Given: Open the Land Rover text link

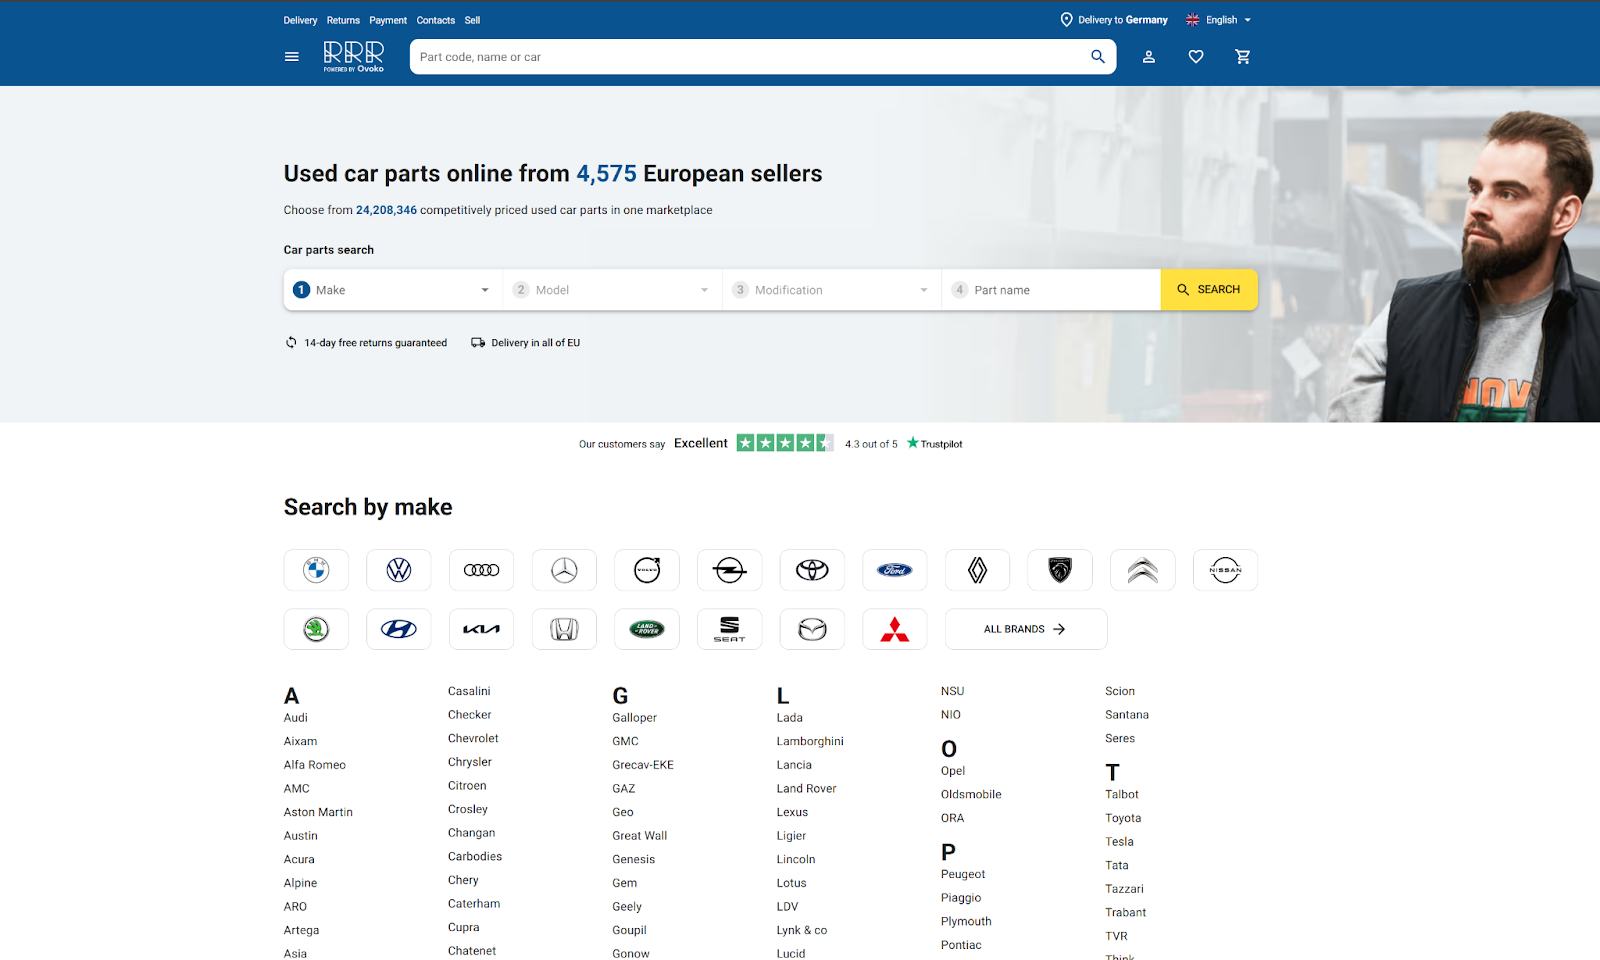Looking at the screenshot, I should click(x=807, y=789).
